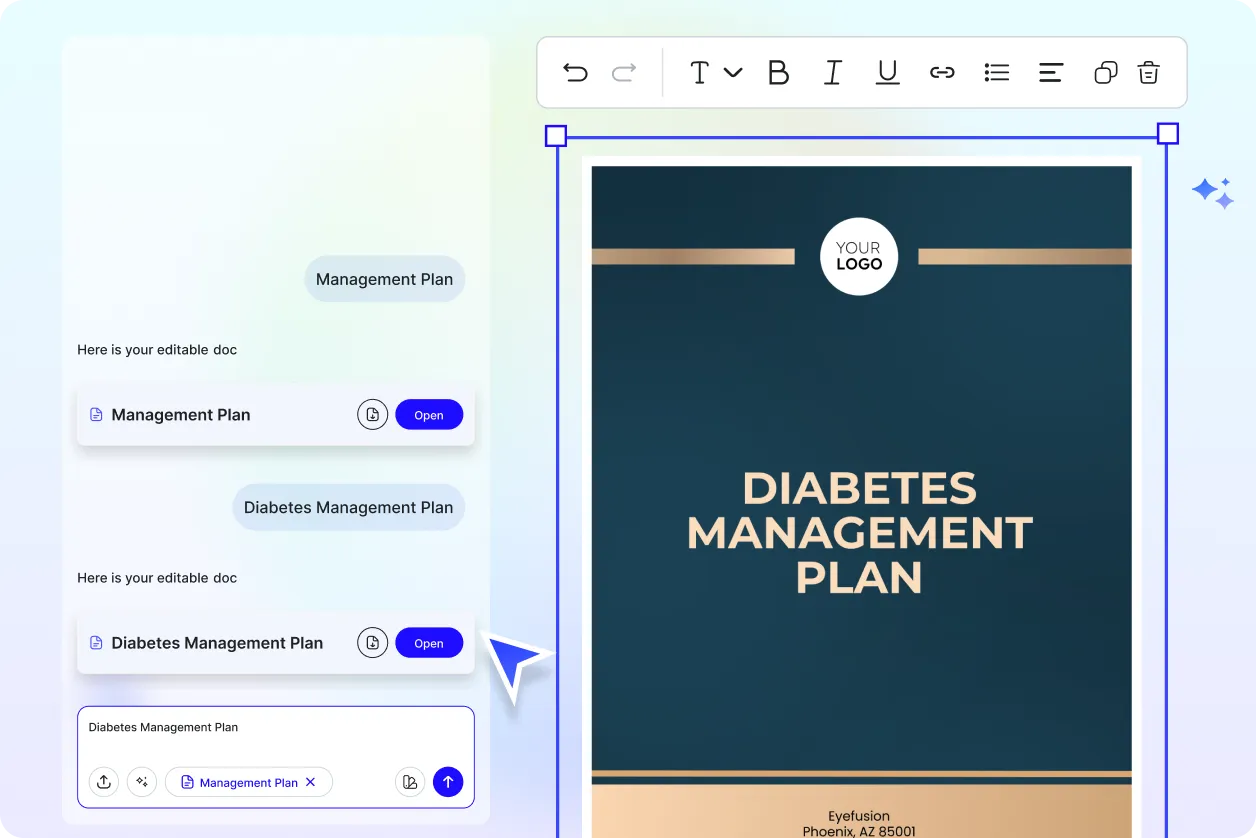Download the Management Plan doc
This screenshot has height=838, width=1256.
click(x=372, y=415)
